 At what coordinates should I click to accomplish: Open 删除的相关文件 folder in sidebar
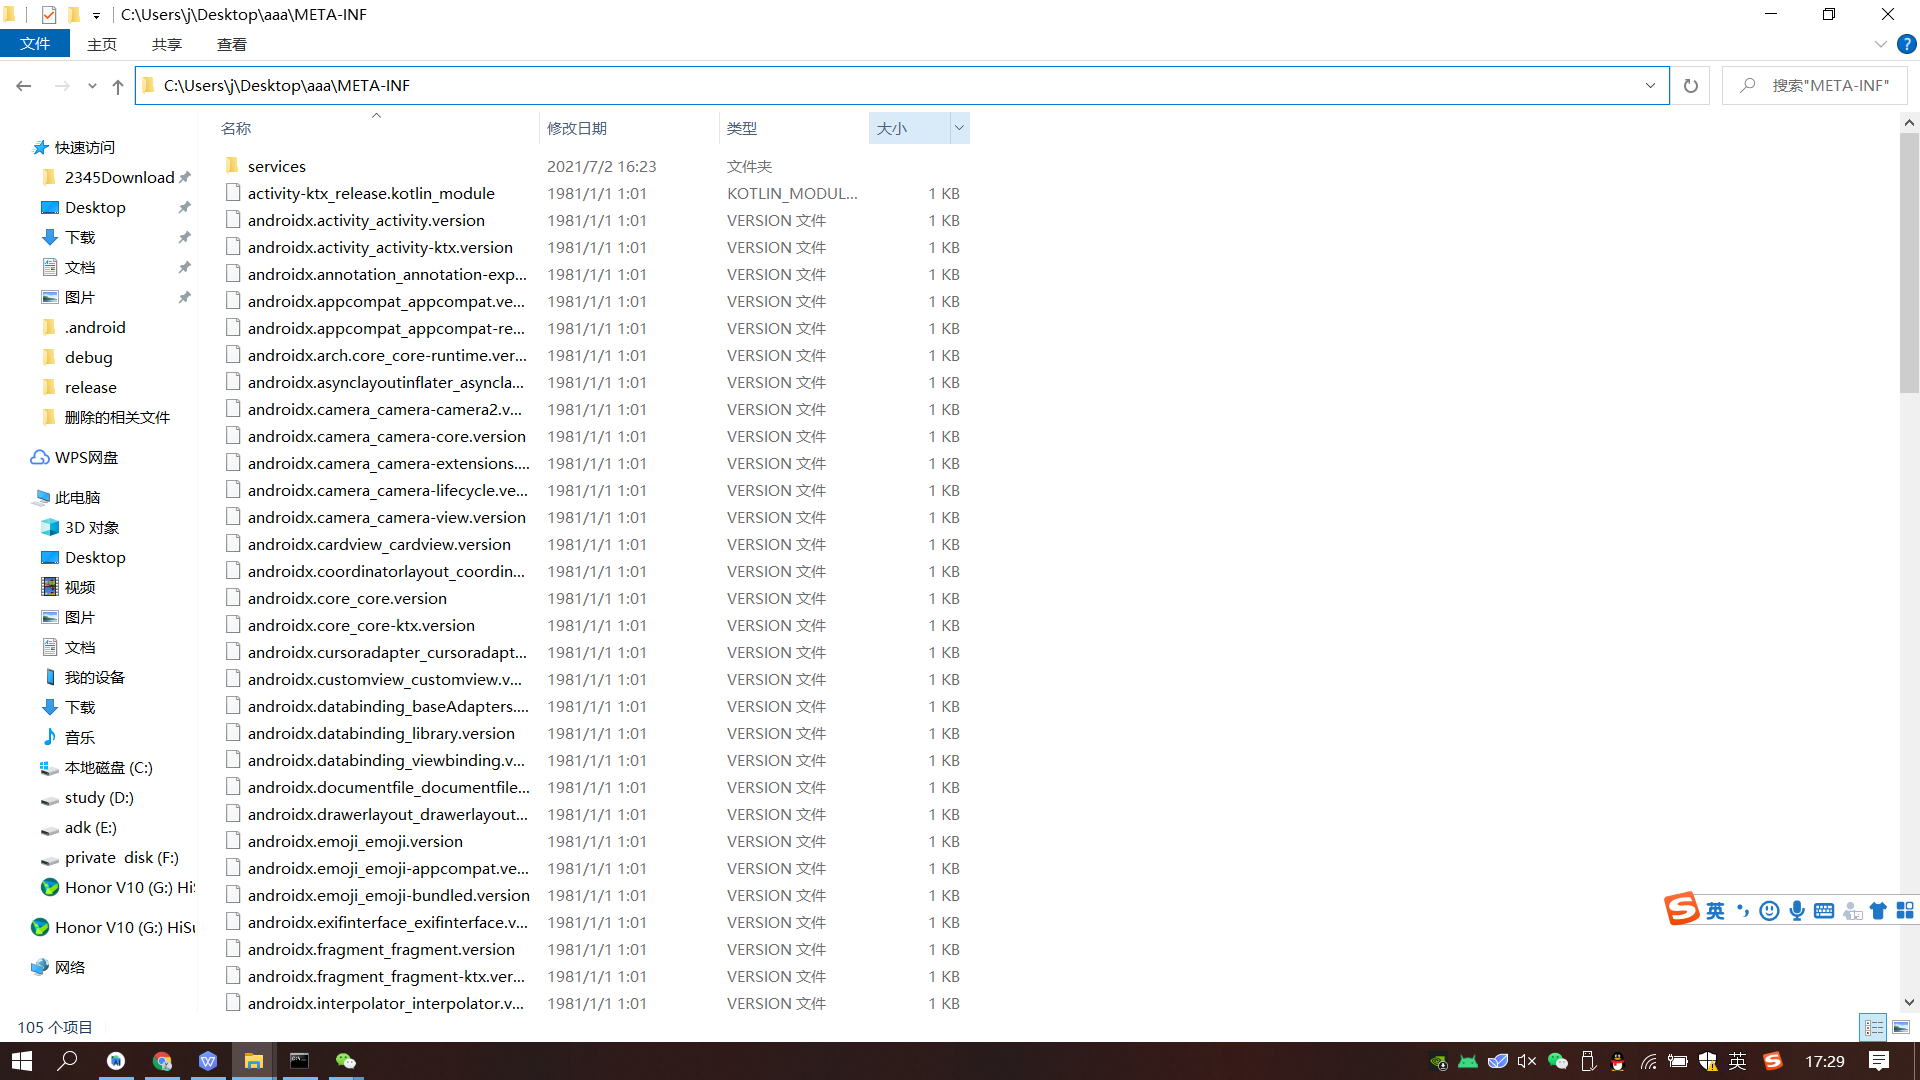click(x=117, y=417)
